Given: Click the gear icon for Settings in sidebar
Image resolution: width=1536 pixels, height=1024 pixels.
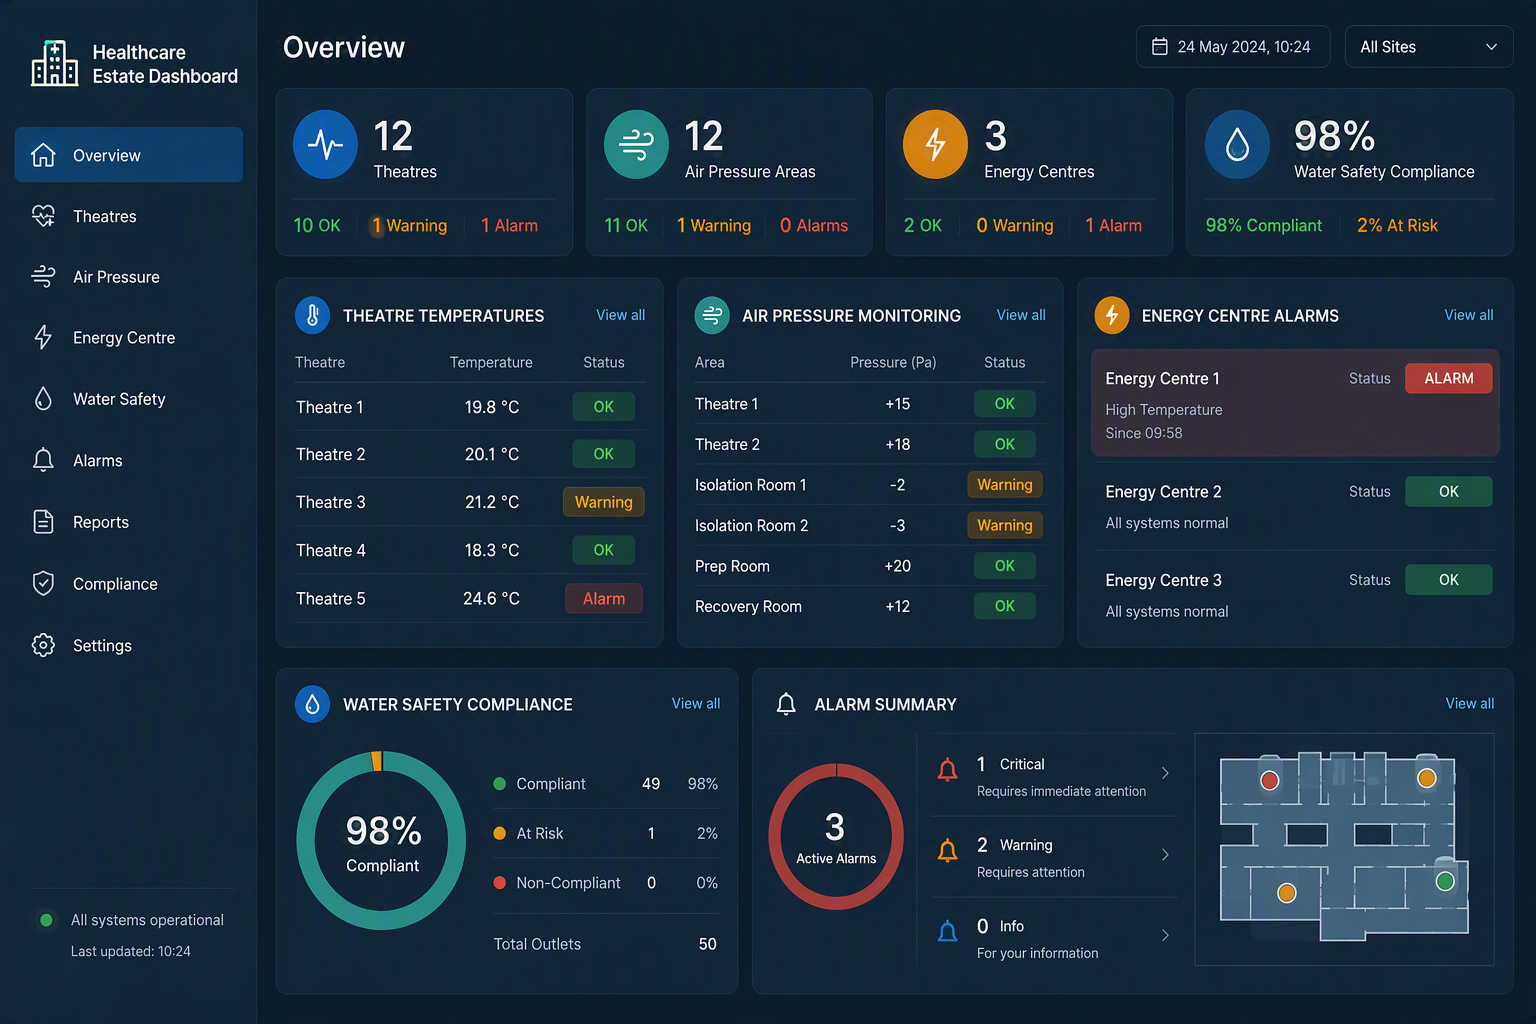Looking at the screenshot, I should [43, 646].
